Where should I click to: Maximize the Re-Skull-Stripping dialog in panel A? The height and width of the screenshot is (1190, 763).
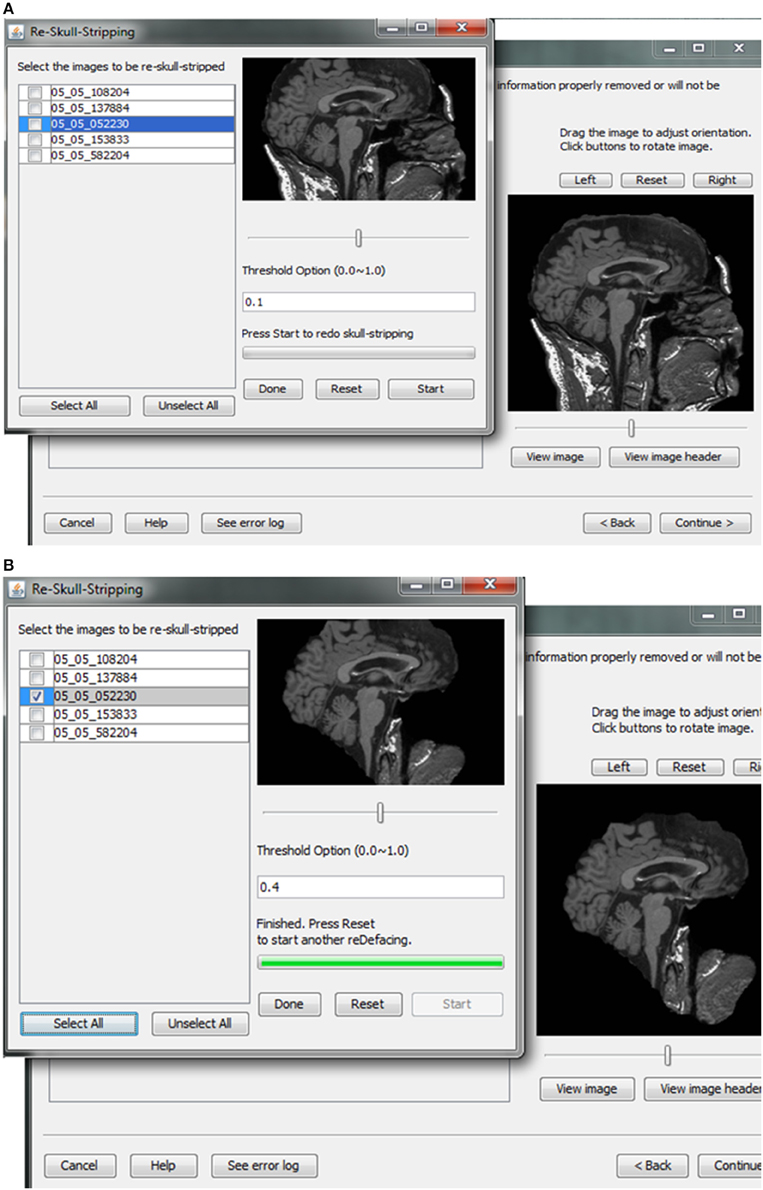(x=421, y=28)
